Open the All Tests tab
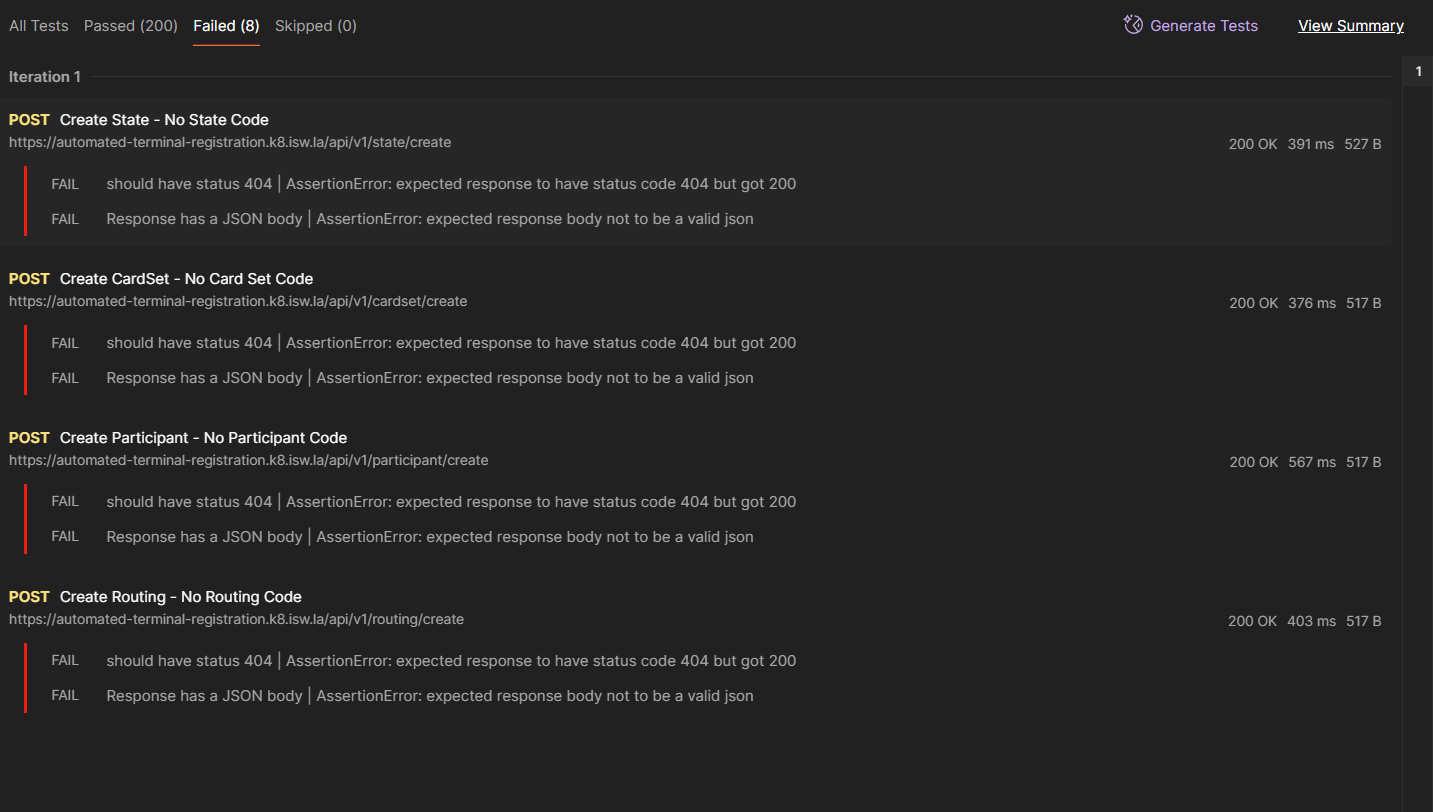Image resolution: width=1433 pixels, height=812 pixels. point(39,26)
